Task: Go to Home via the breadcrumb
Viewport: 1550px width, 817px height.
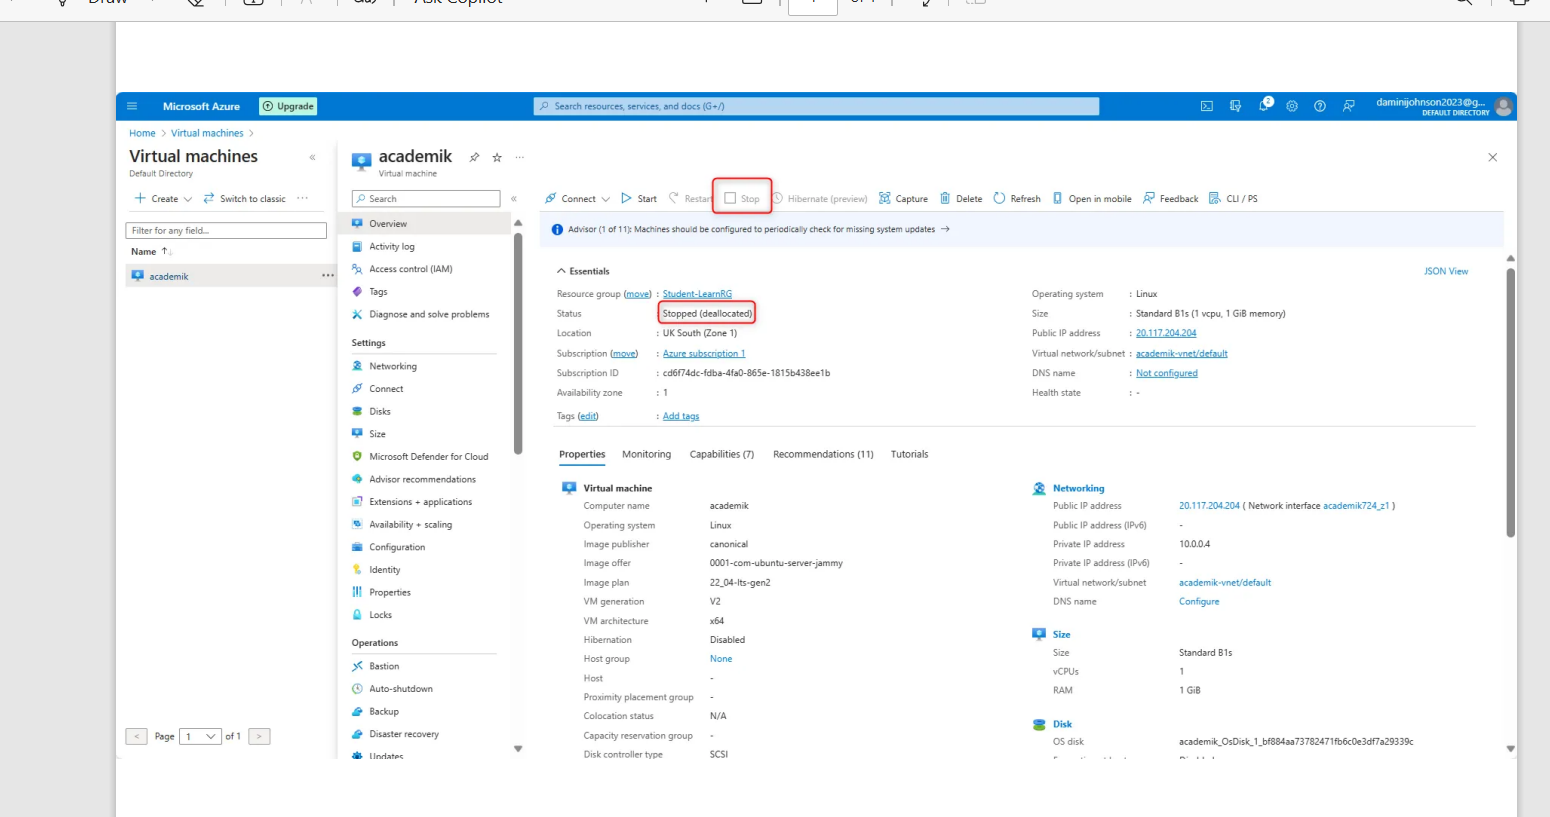Action: tap(142, 133)
